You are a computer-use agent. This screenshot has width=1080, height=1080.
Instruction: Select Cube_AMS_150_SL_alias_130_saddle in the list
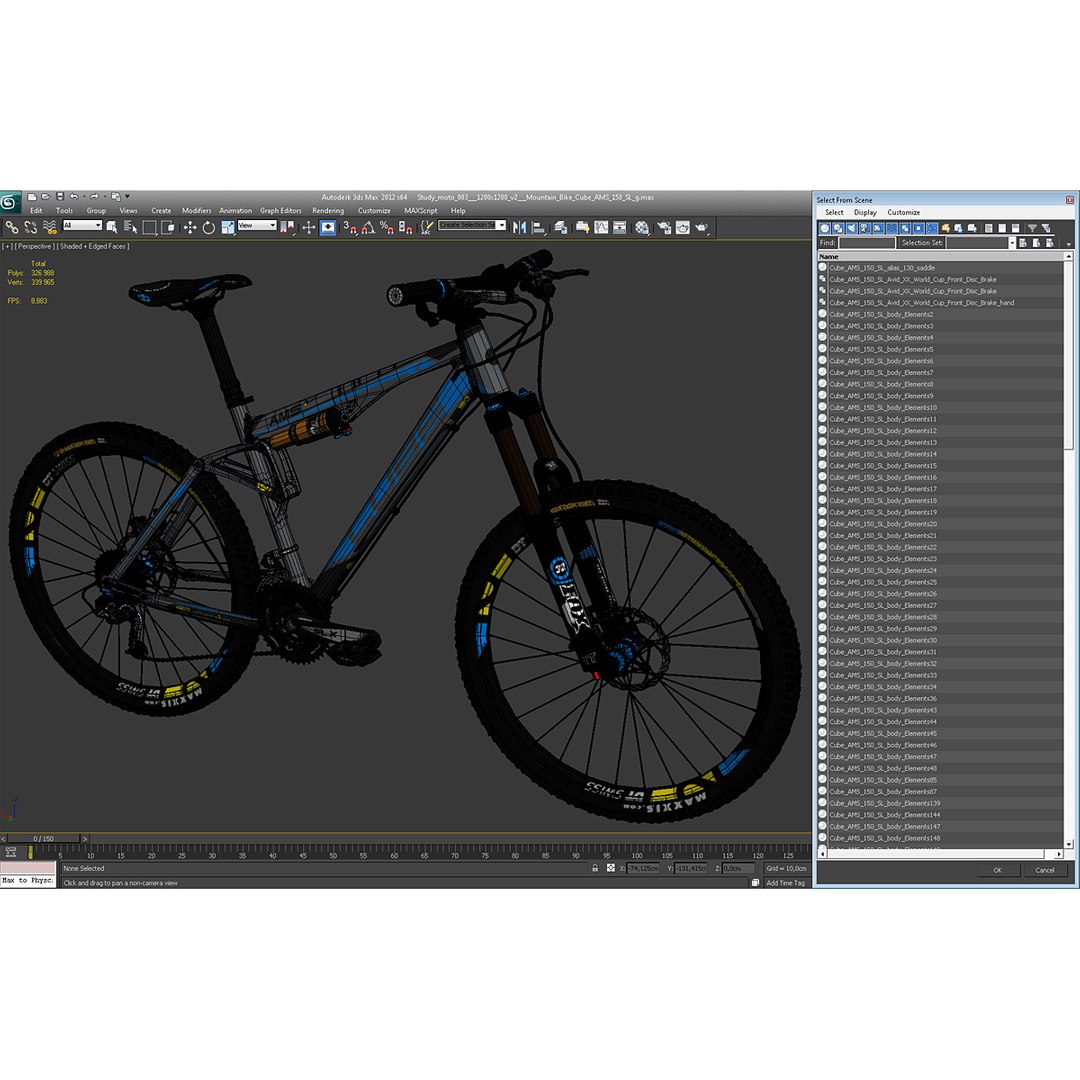[882, 267]
